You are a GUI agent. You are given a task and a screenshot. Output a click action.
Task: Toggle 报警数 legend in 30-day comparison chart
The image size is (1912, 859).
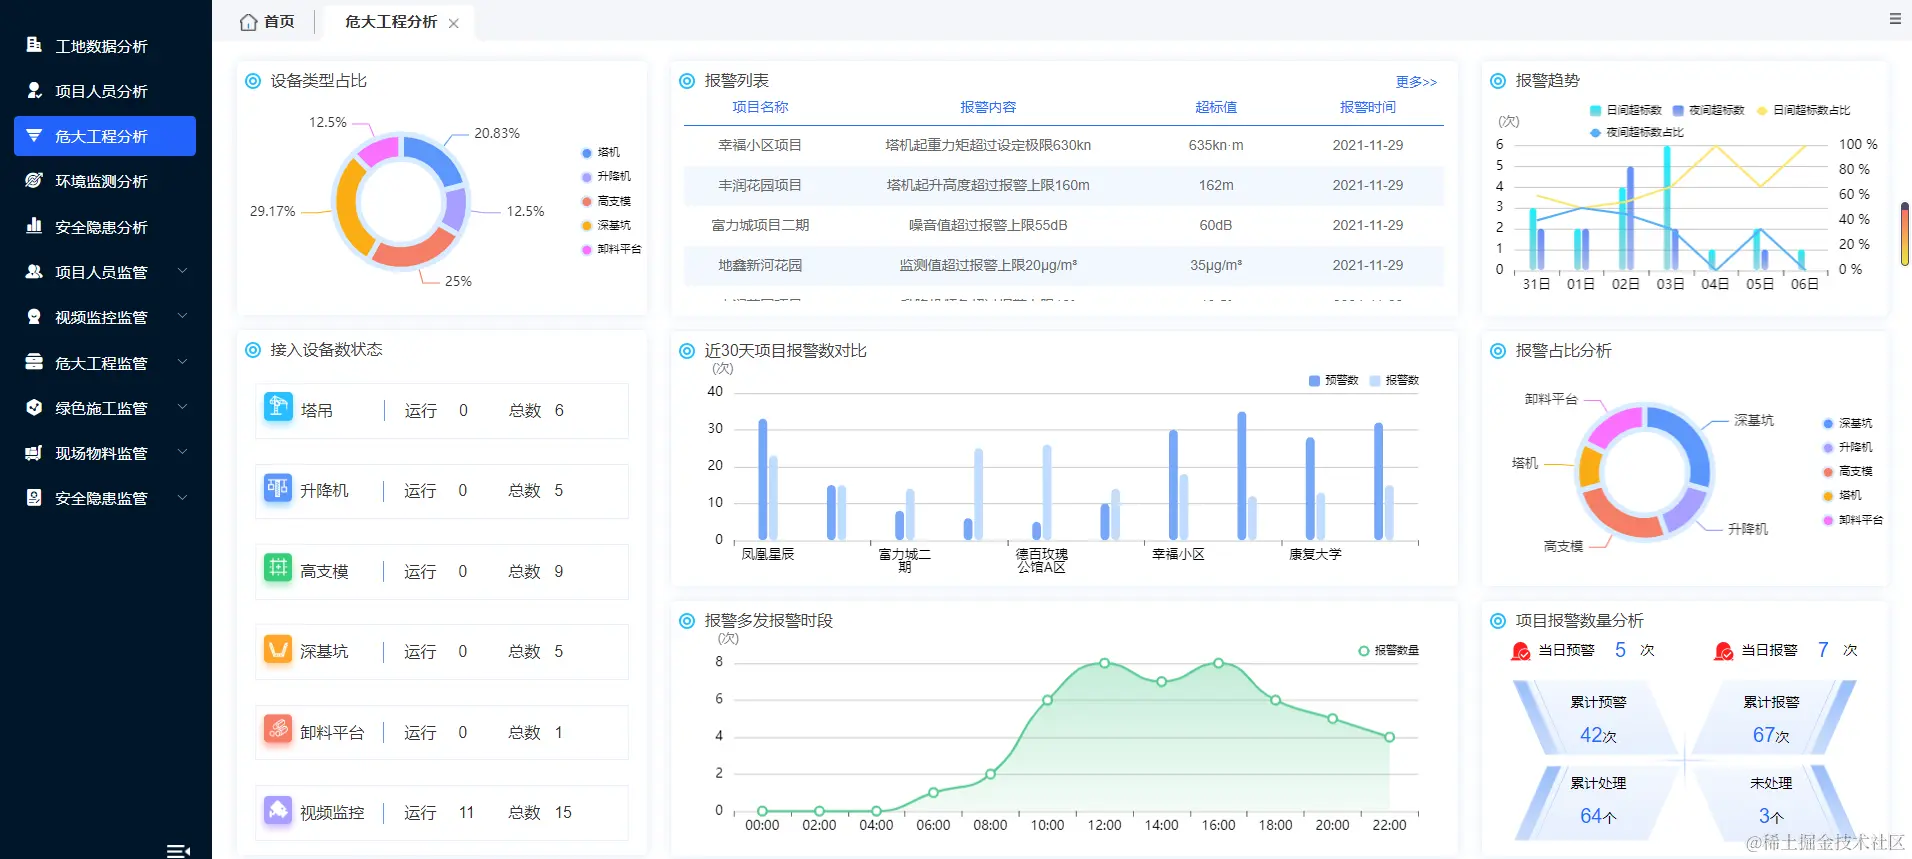click(x=1394, y=380)
